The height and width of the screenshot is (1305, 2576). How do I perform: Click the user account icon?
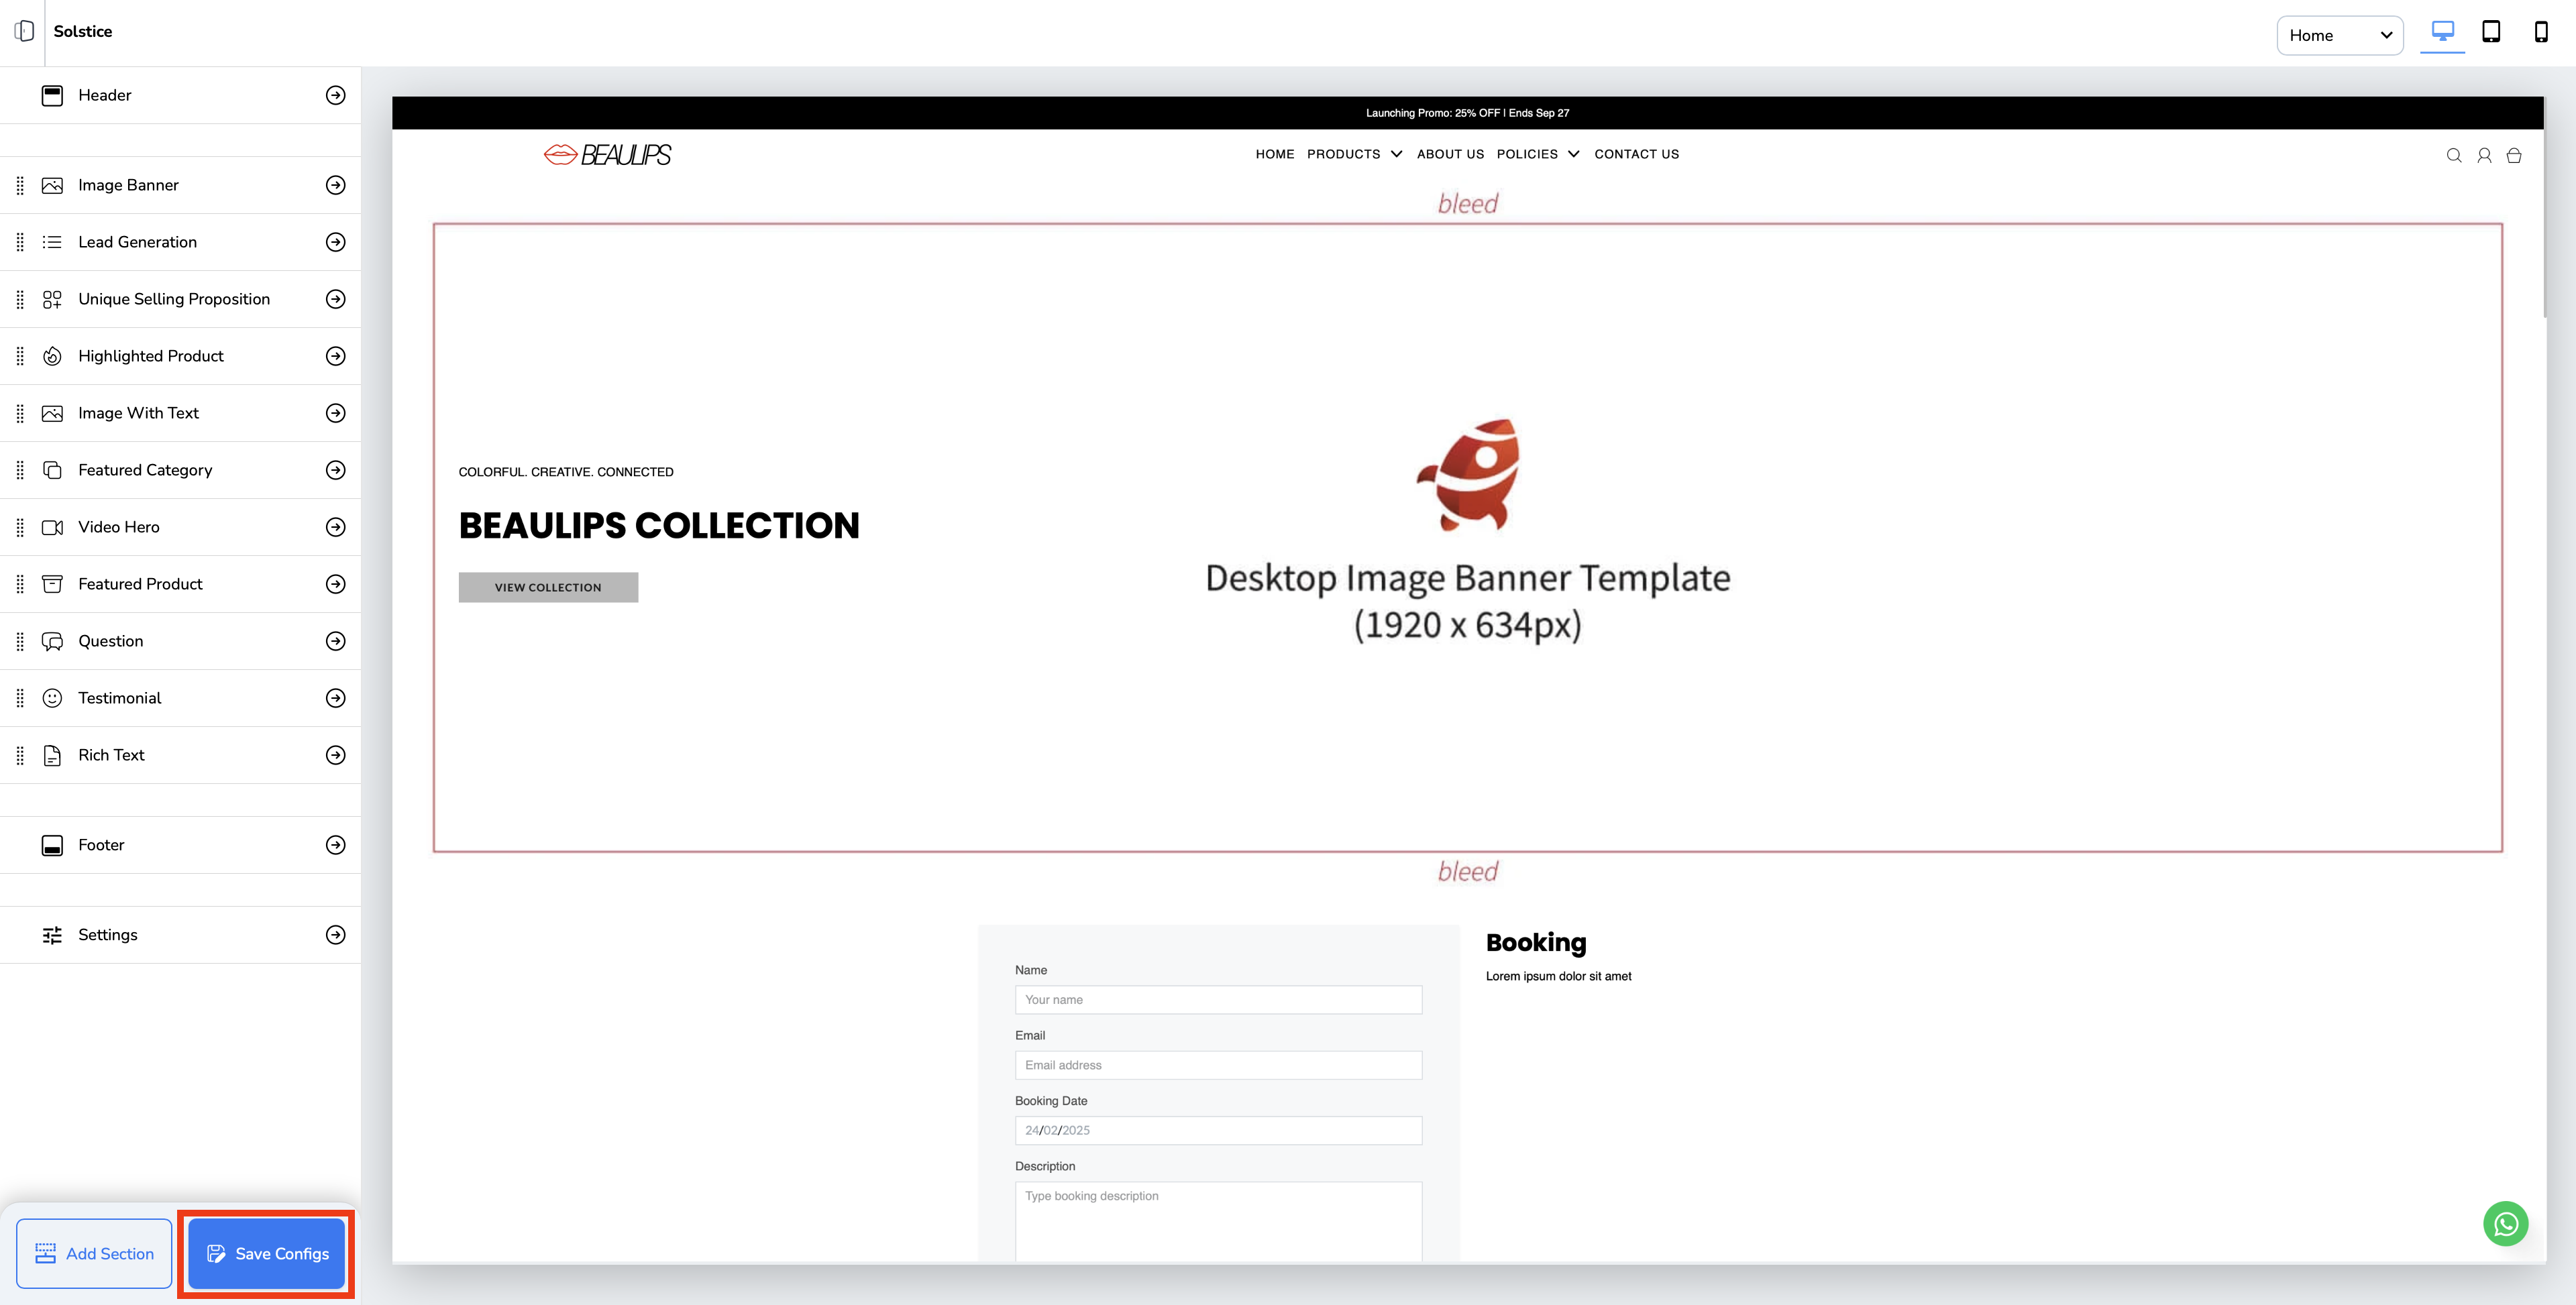point(2484,155)
